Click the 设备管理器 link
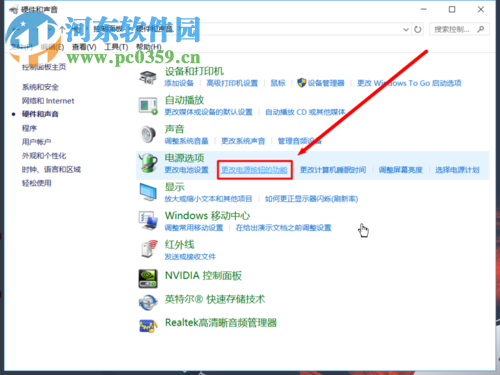 (x=326, y=83)
